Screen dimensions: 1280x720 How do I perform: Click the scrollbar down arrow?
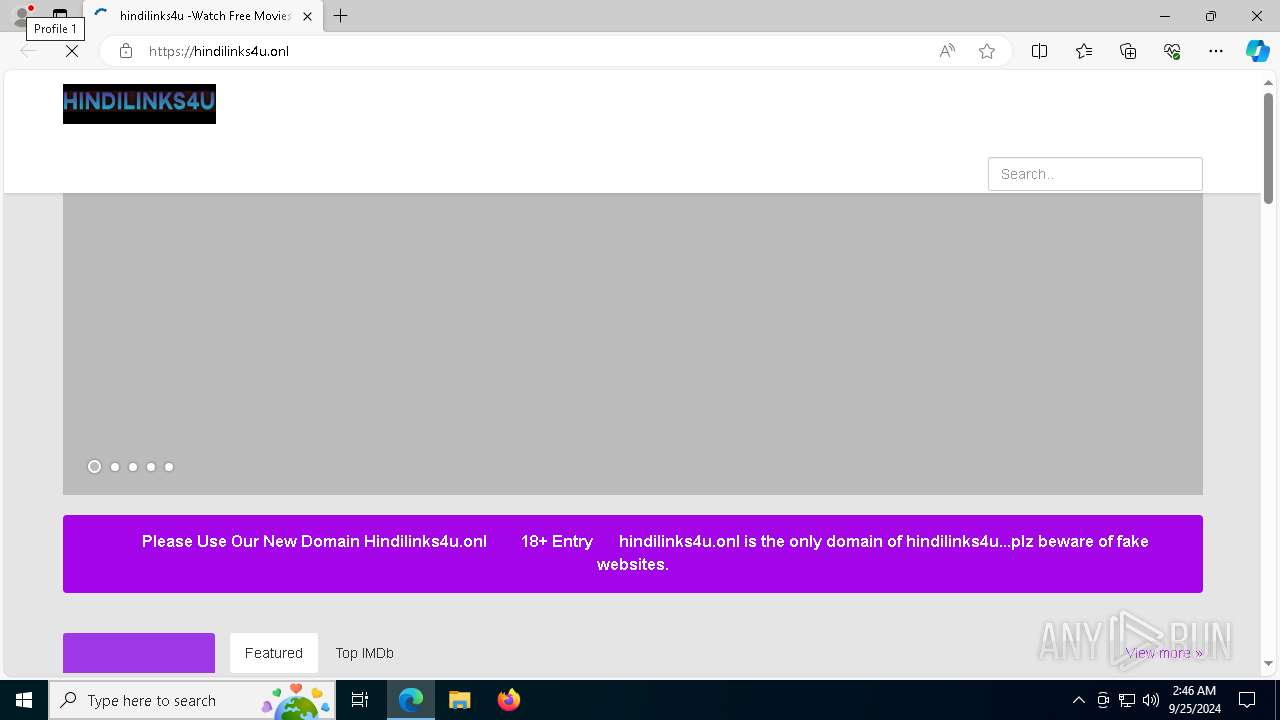[1268, 664]
